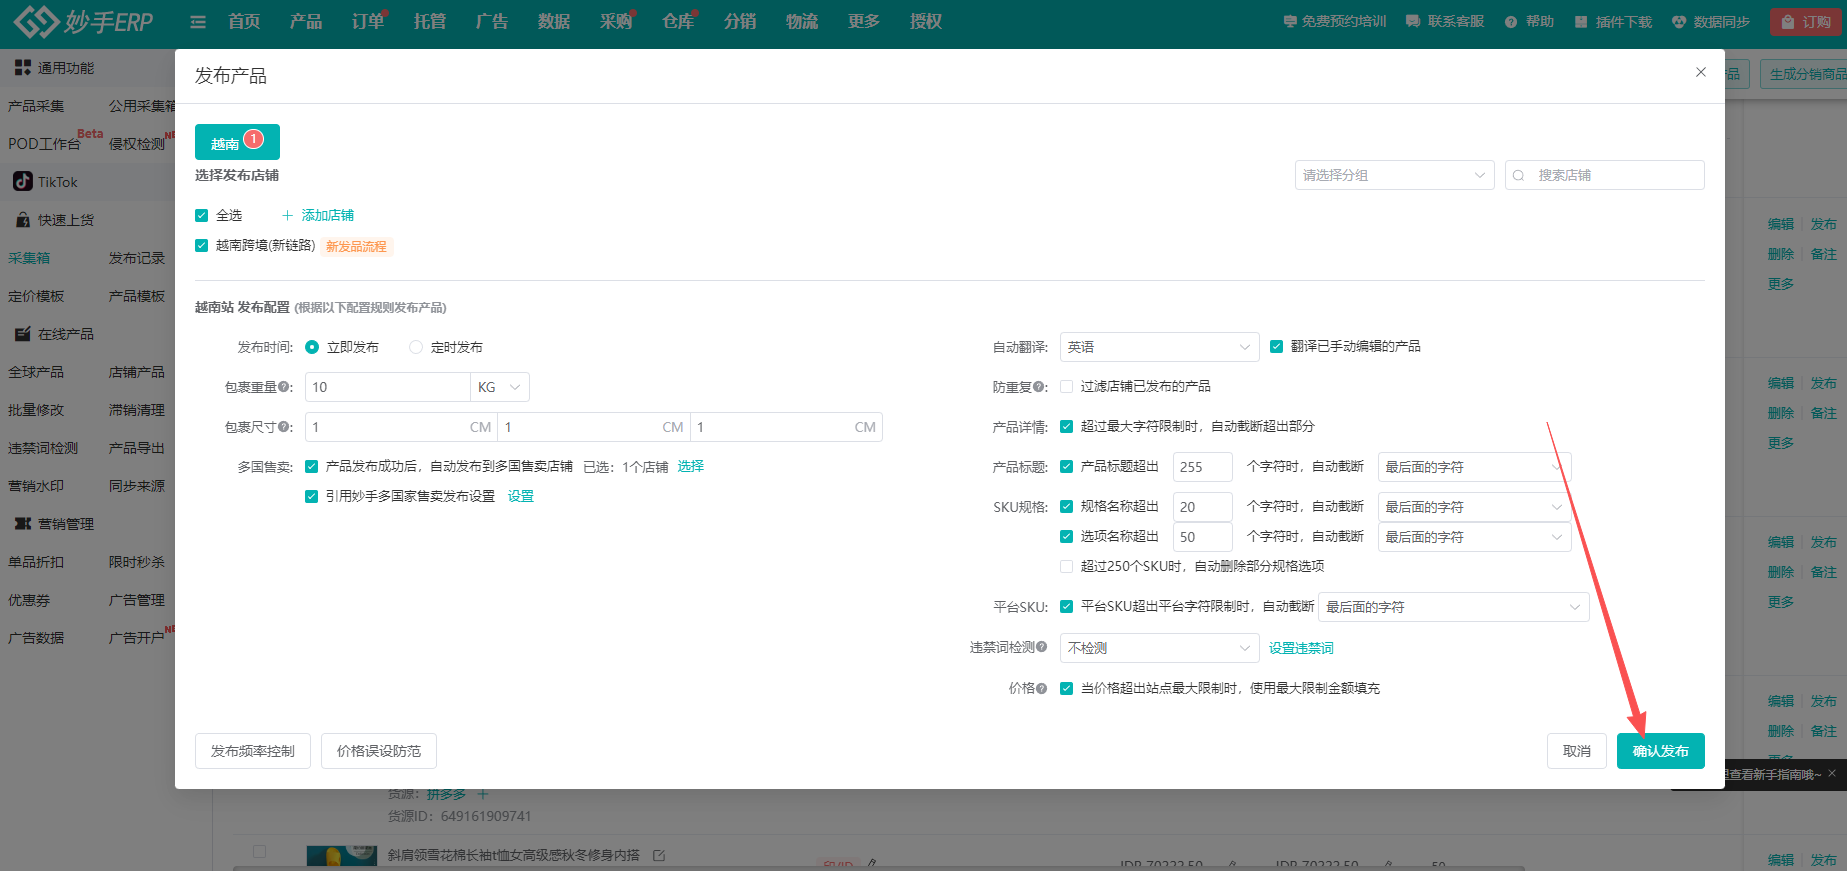The image size is (1847, 871).
Task: Enable filter already-published products checkbox
Action: tap(1066, 387)
